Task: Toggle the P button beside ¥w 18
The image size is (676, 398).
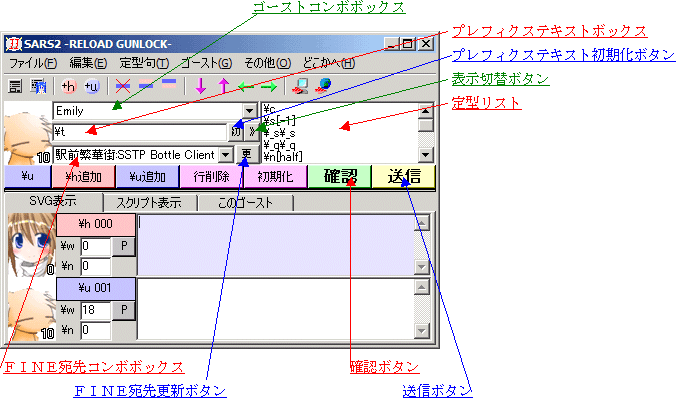Action: (x=124, y=310)
